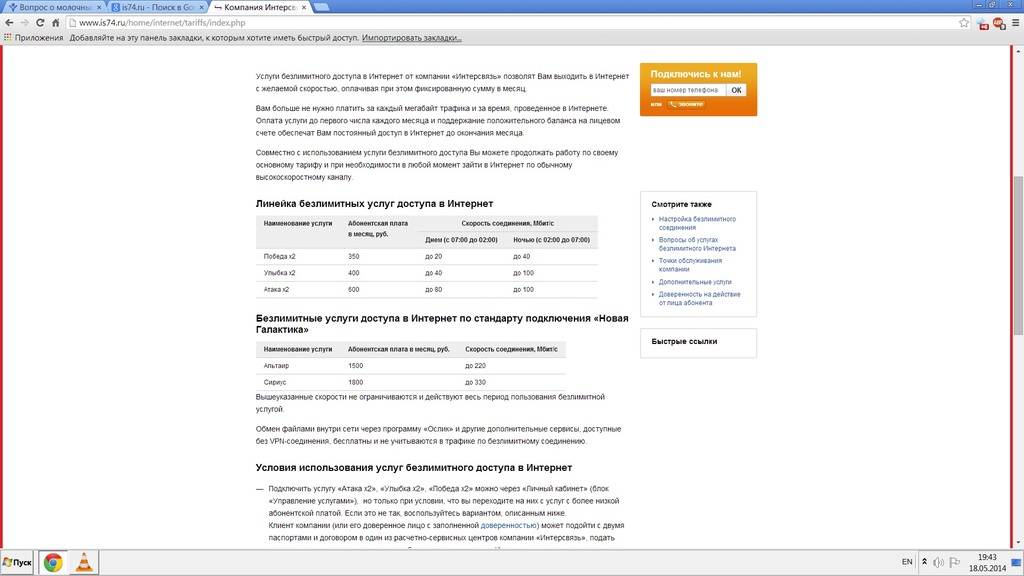Screen dimensions: 1024x576
Task: Click the 350 price cell for Победа x2
Action: (x=353, y=257)
